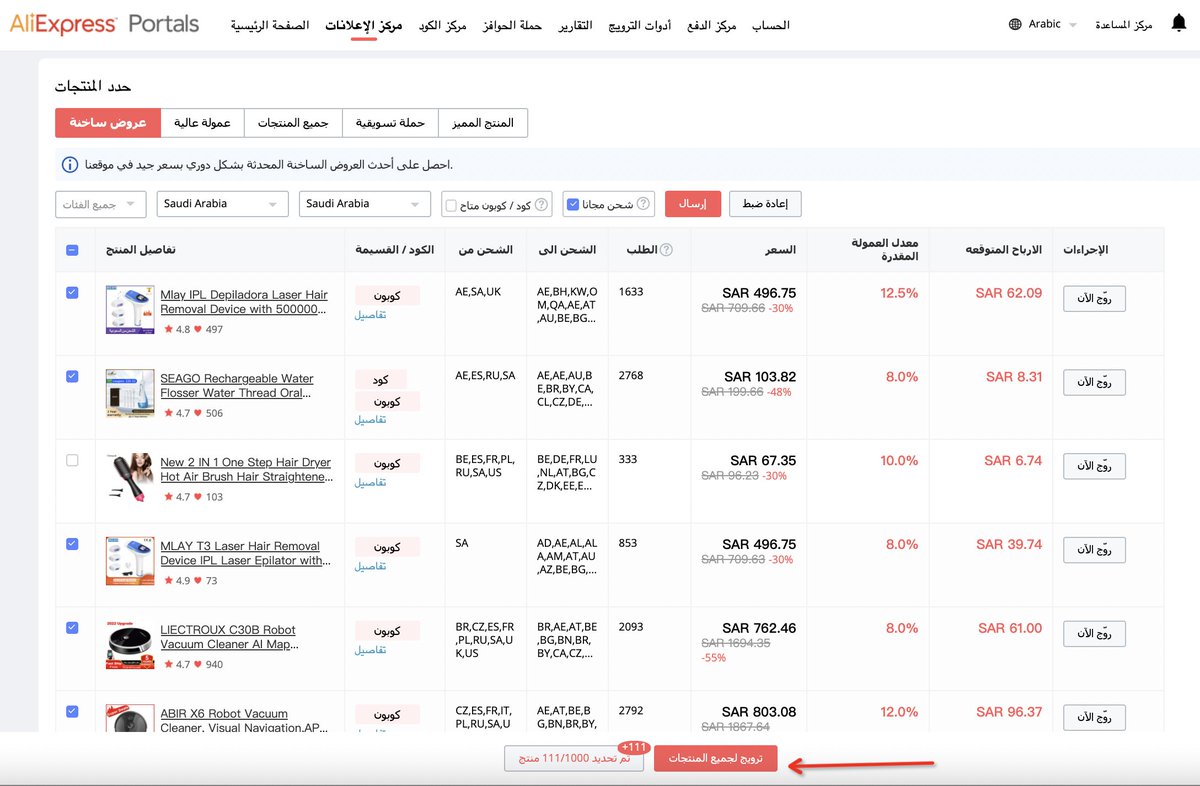Click the MLAY T3 Laser product thumbnail
The image size is (1200, 786).
click(130, 561)
